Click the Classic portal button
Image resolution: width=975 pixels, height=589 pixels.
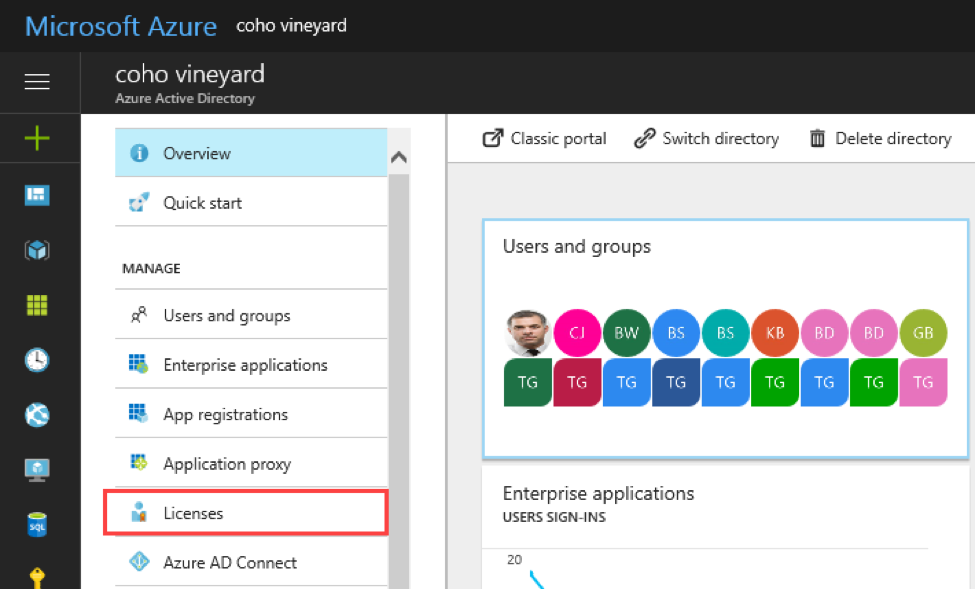point(545,138)
